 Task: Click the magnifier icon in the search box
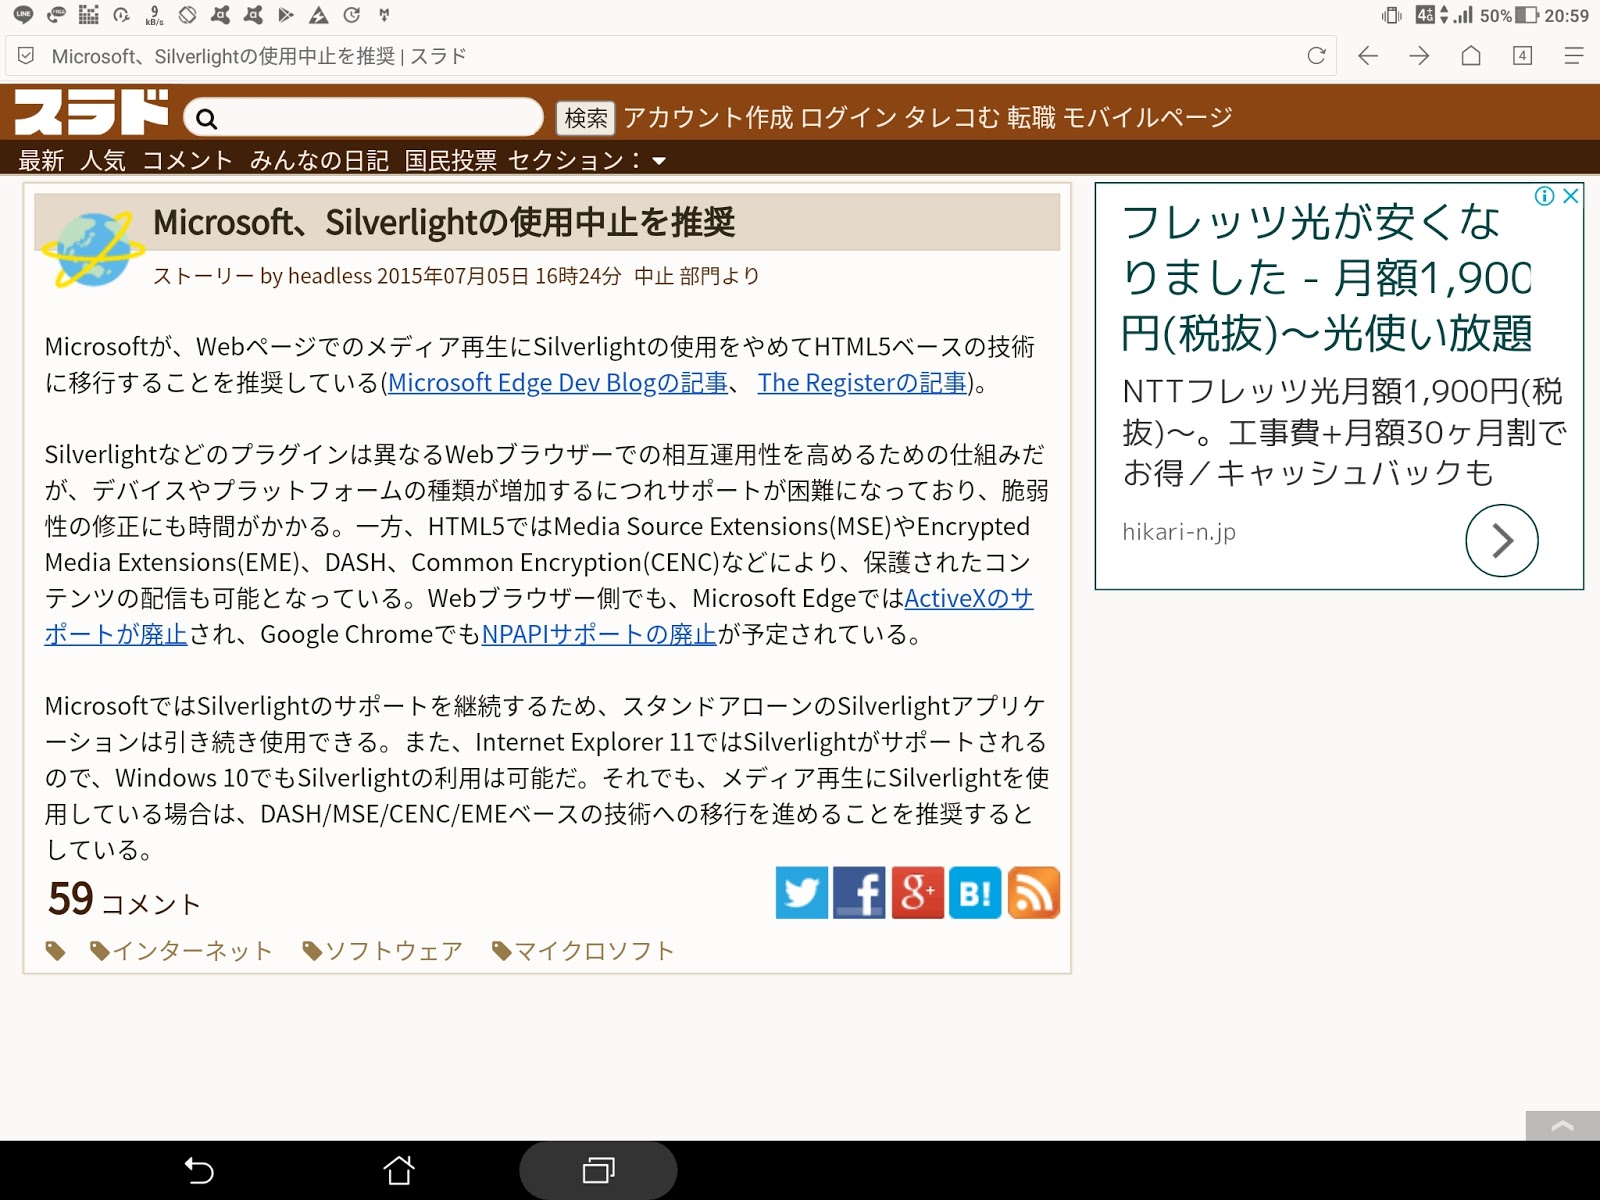(207, 119)
